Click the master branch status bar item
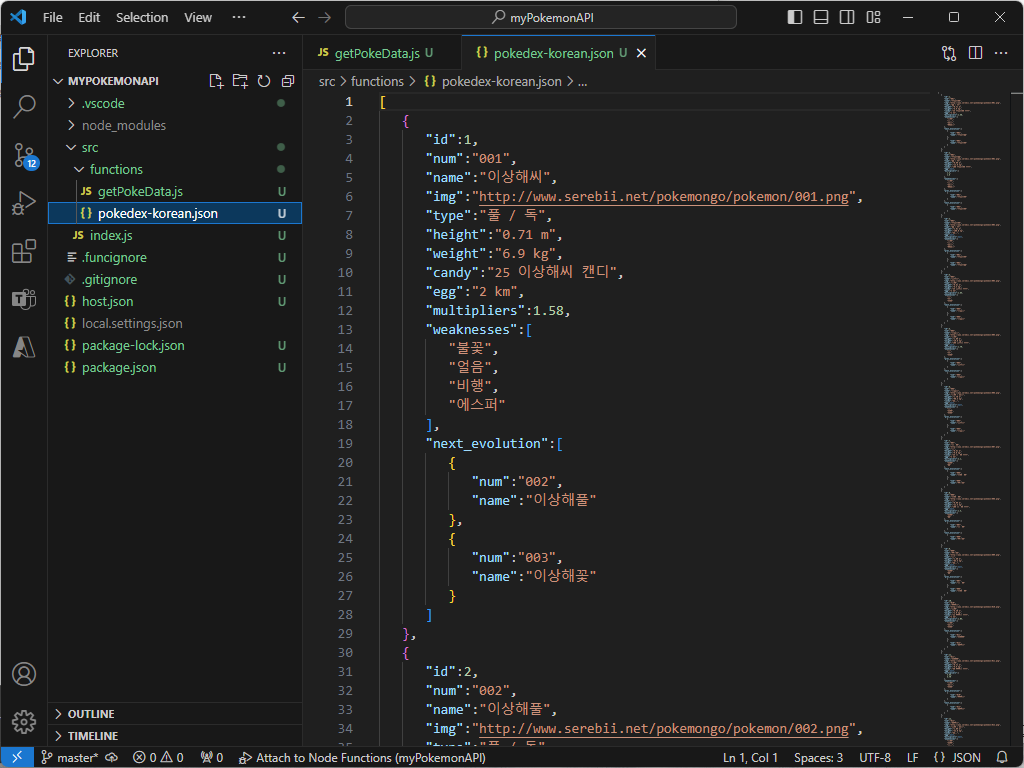Screen dimensions: 1024x768 point(70,758)
